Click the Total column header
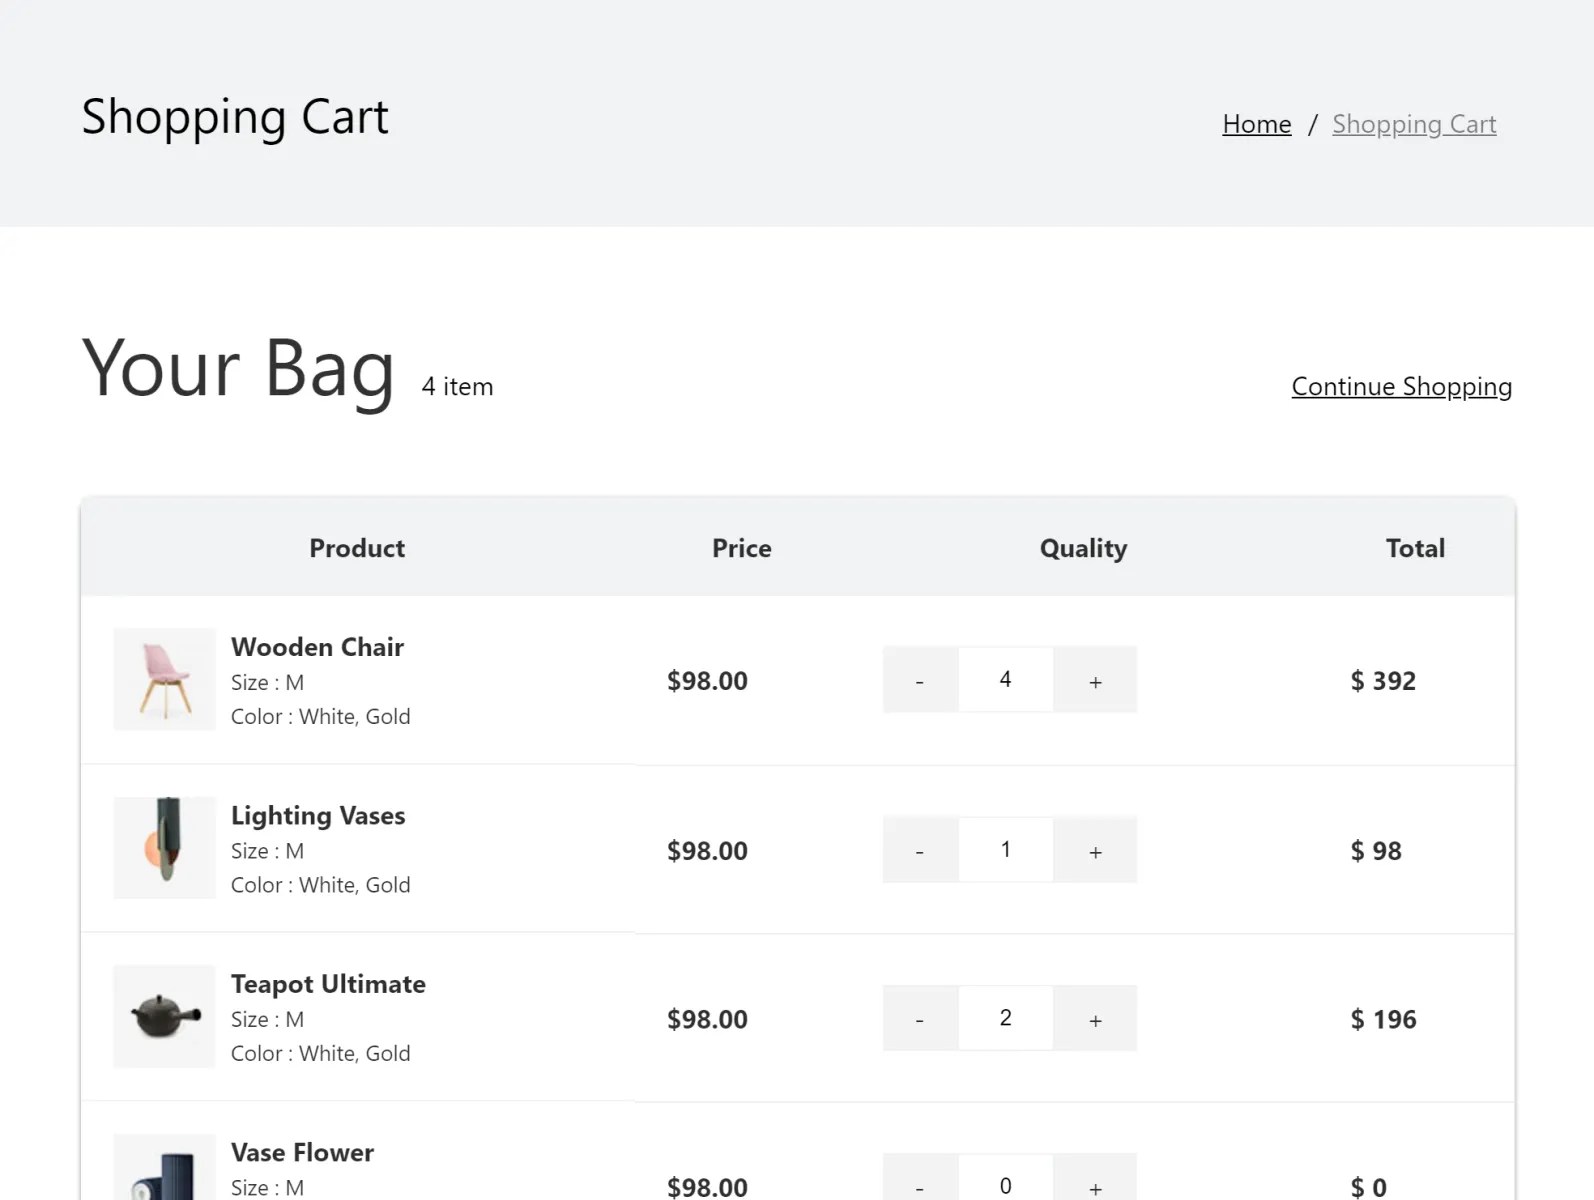1594x1200 pixels. [x=1415, y=548]
